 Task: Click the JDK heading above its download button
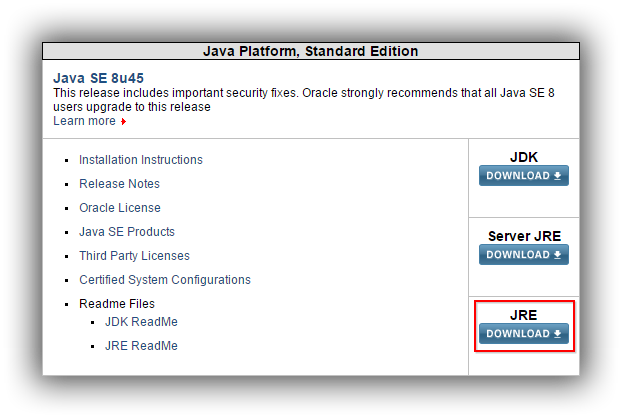tap(524, 157)
